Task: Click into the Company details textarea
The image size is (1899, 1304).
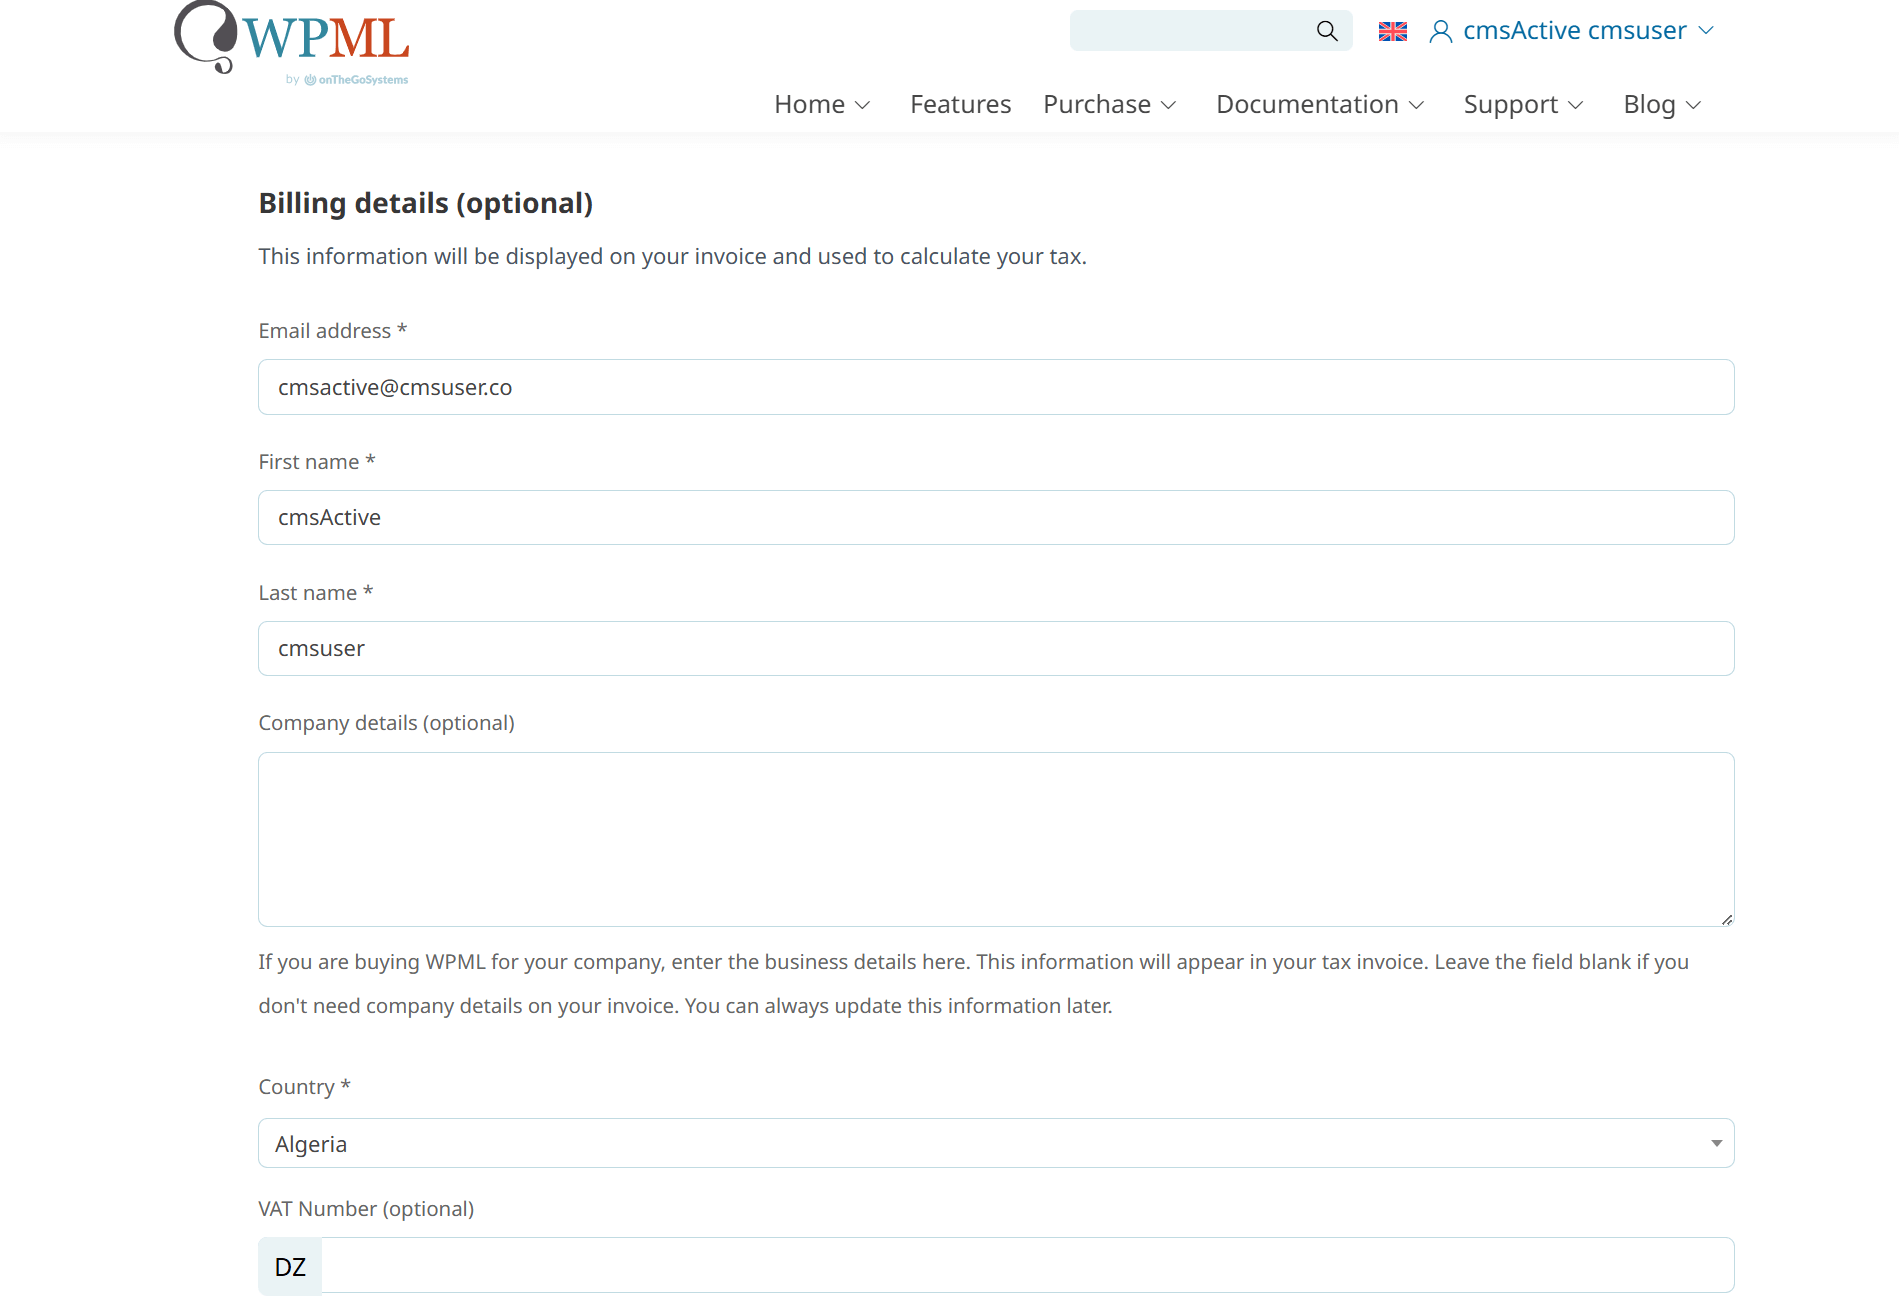Action: 995,839
